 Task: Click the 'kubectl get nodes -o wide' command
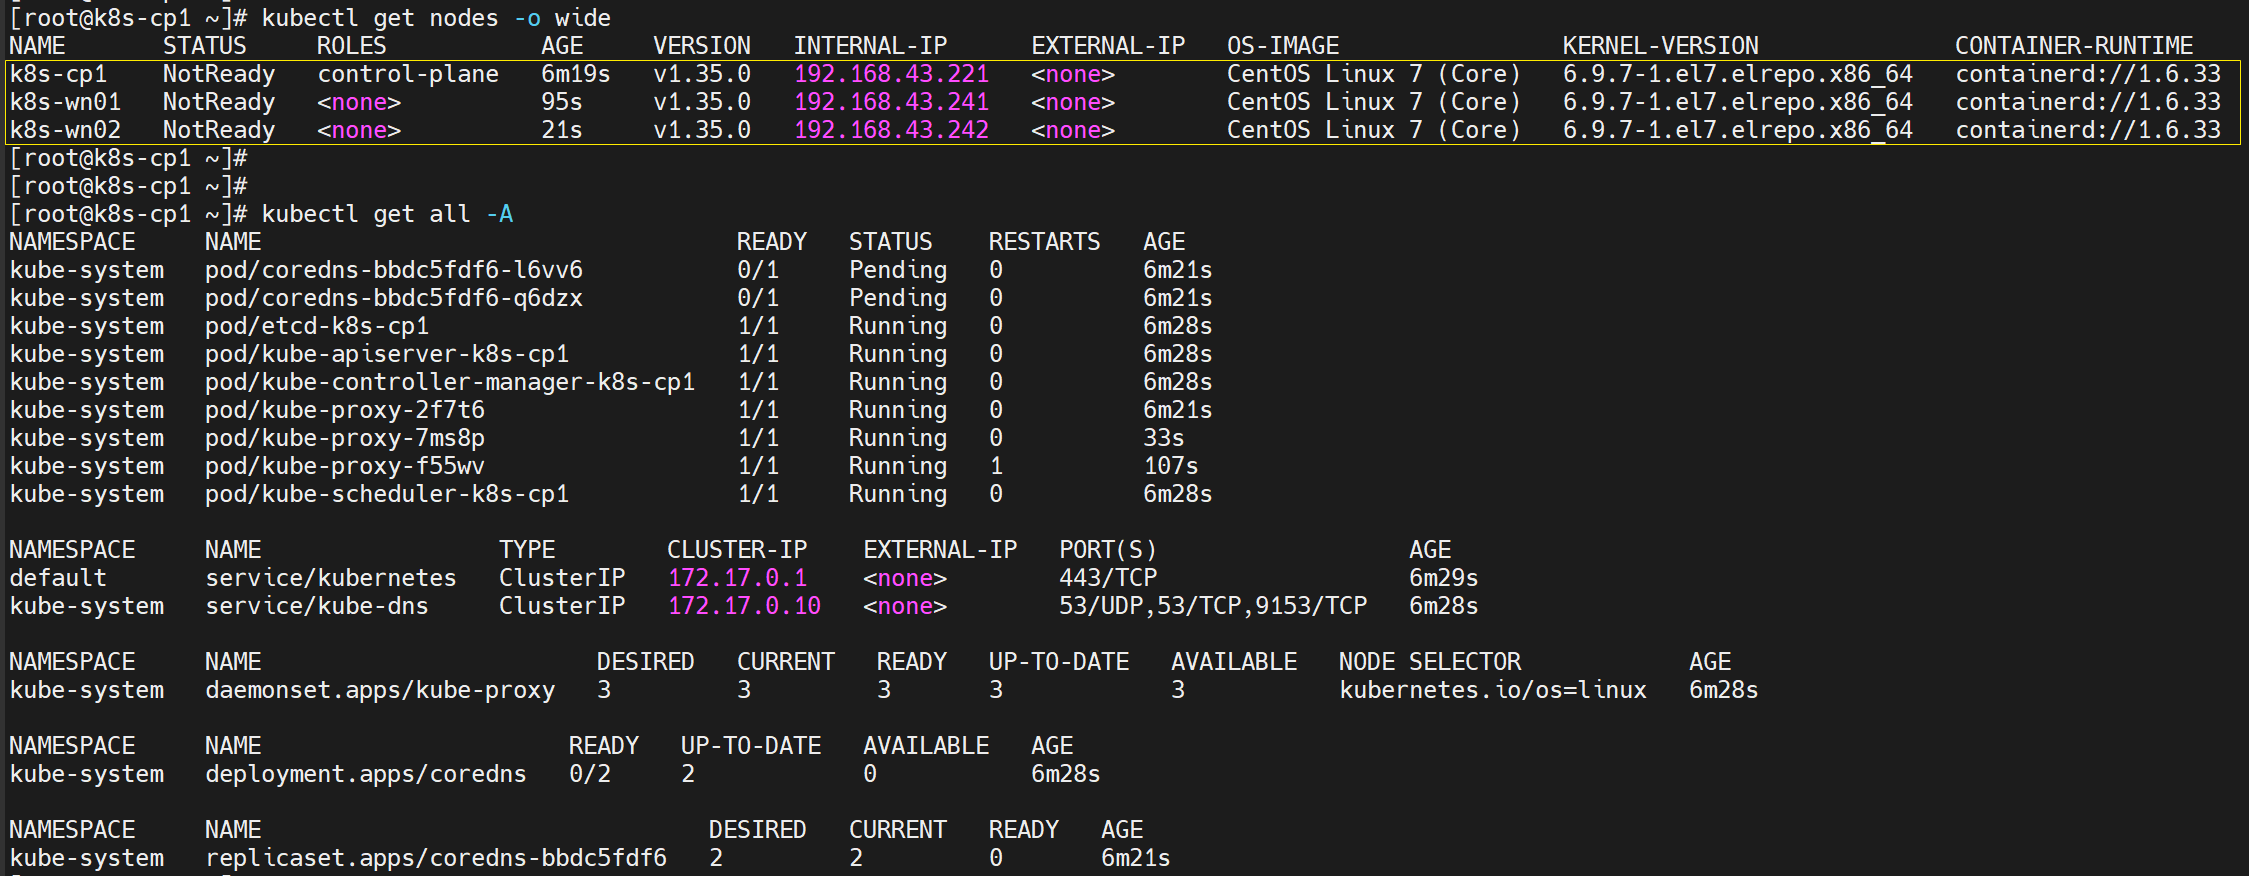[x=436, y=18]
